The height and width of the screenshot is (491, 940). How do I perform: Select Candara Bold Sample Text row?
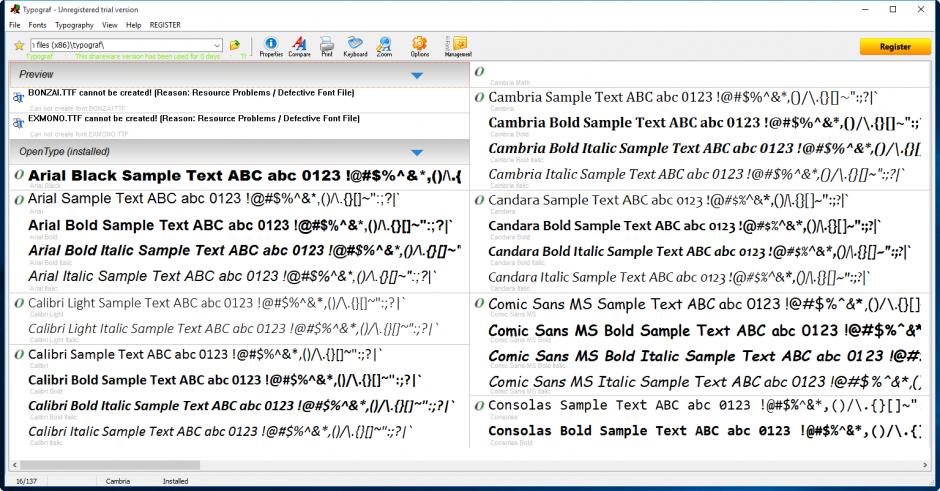click(x=685, y=226)
